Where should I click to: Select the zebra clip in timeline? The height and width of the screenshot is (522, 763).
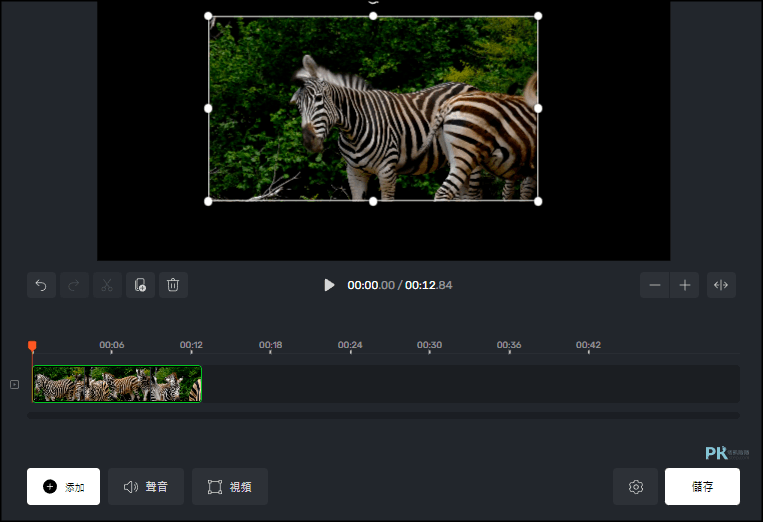117,384
